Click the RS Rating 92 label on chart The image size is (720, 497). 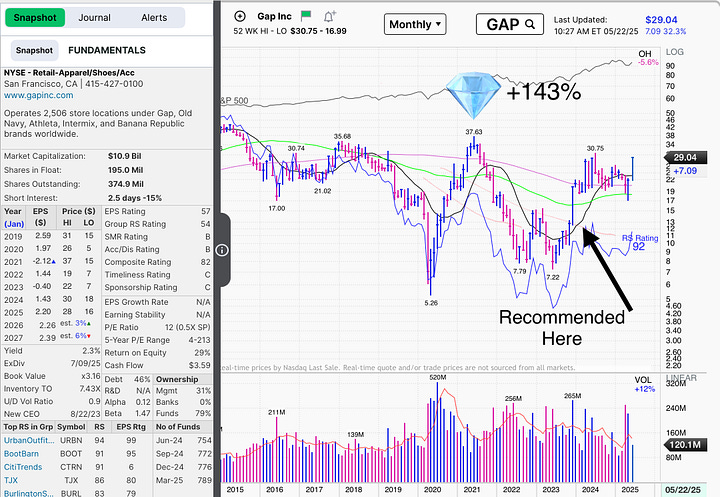(x=640, y=242)
